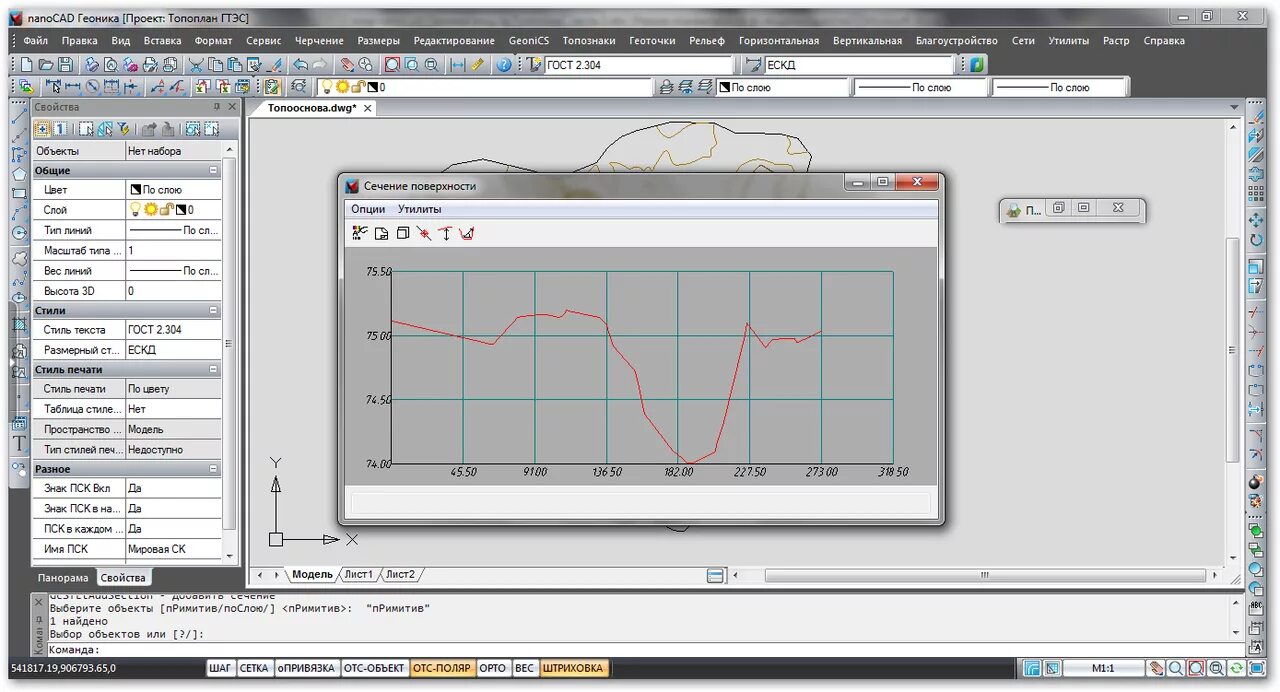
Task: Collapse the Разное properties section
Action: (x=213, y=469)
